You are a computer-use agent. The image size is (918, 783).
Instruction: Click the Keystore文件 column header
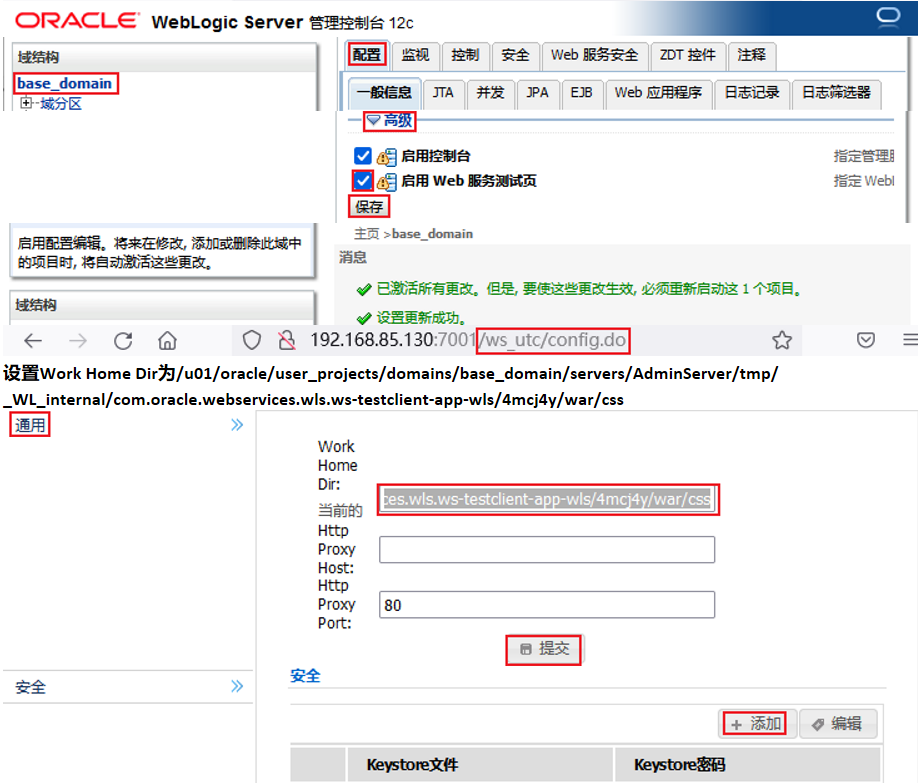click(480, 765)
